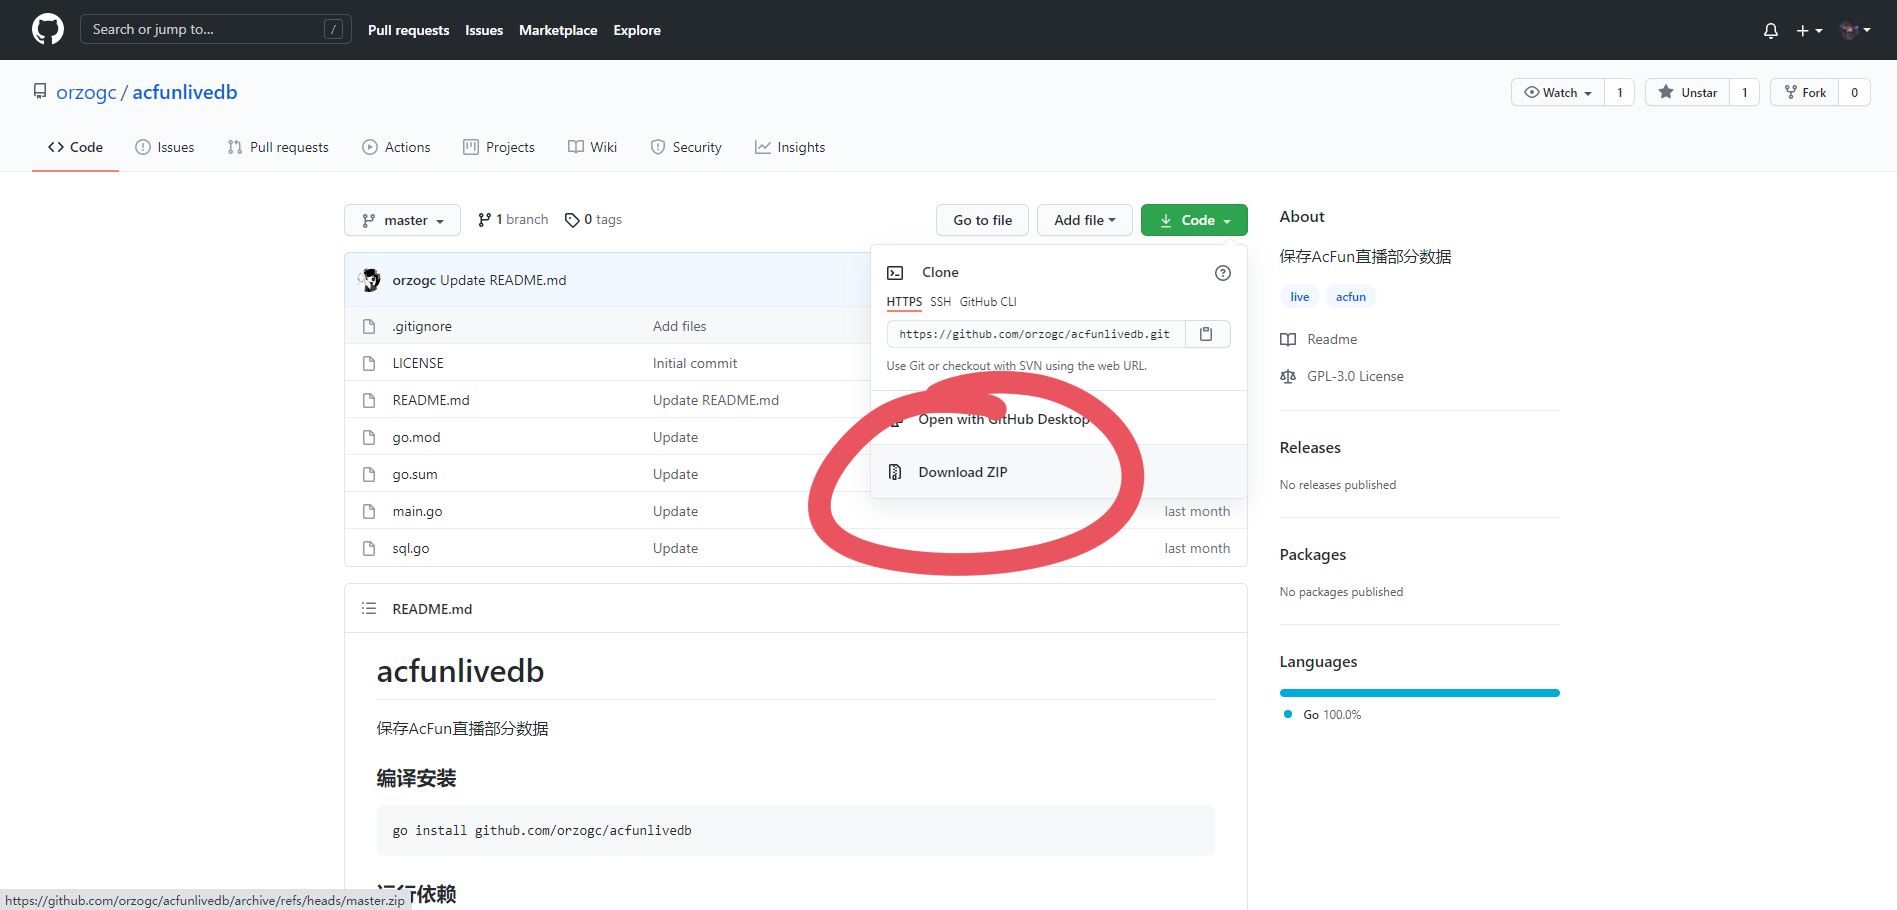Click the fork count 0

(x=1854, y=92)
